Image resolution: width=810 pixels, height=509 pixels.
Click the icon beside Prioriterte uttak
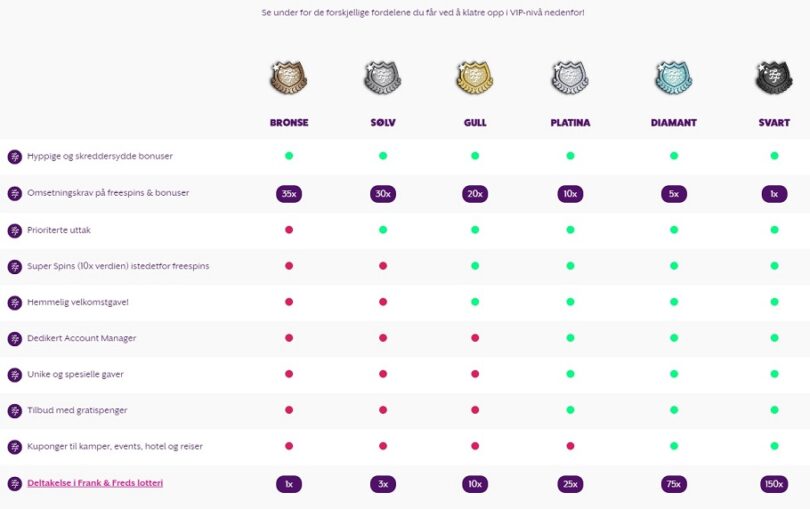coord(14,230)
